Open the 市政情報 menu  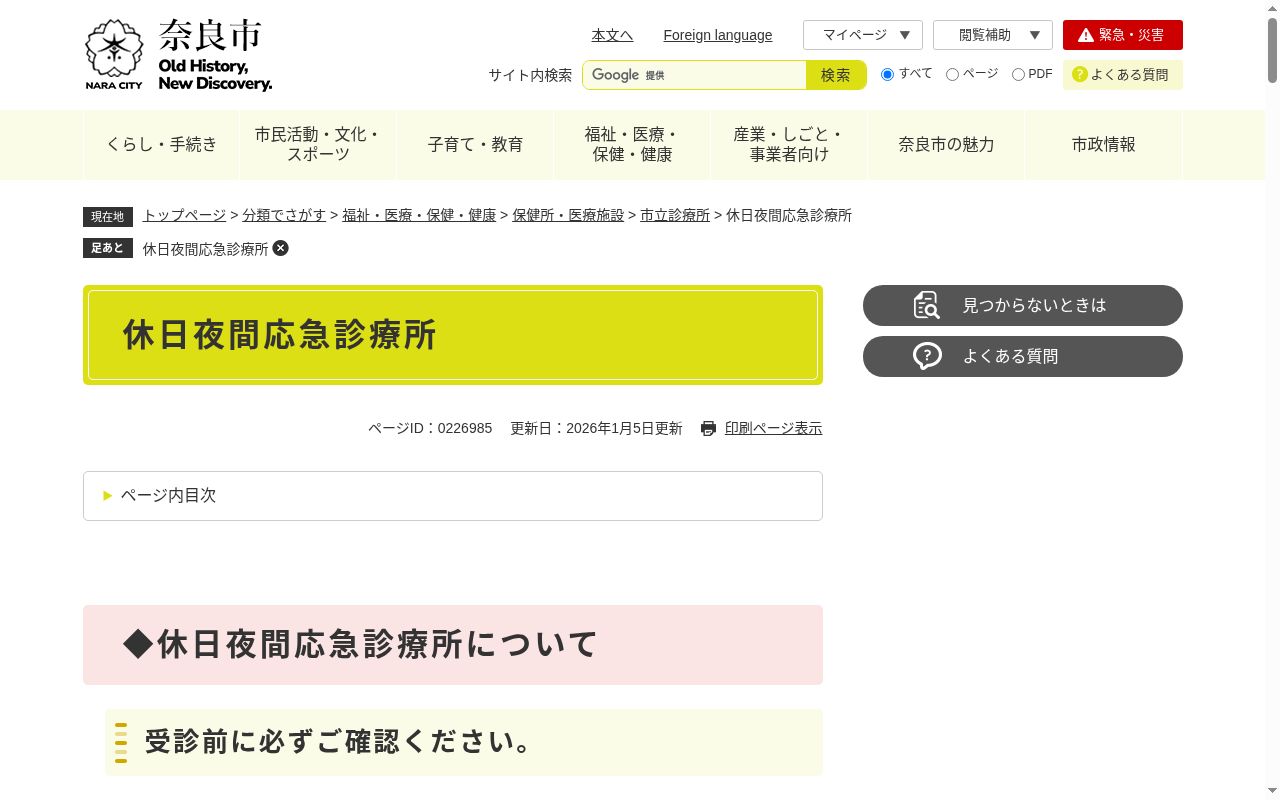pyautogui.click(x=1103, y=145)
